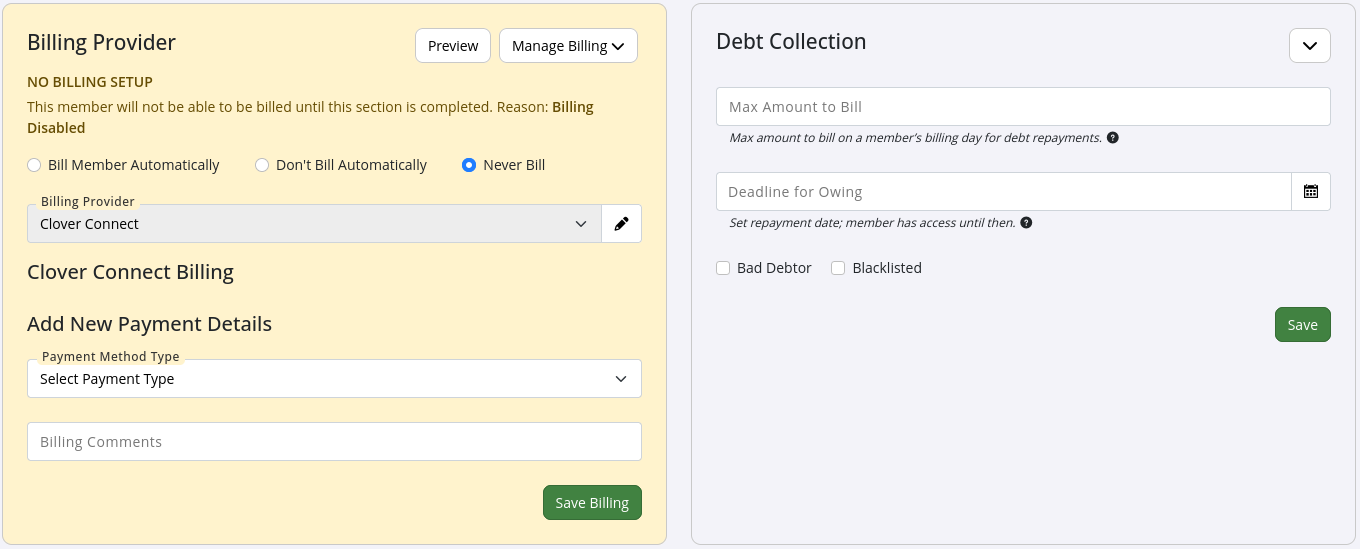The width and height of the screenshot is (1360, 549).
Task: Select Don't Bill Automatically radio option
Action: [x=262, y=165]
